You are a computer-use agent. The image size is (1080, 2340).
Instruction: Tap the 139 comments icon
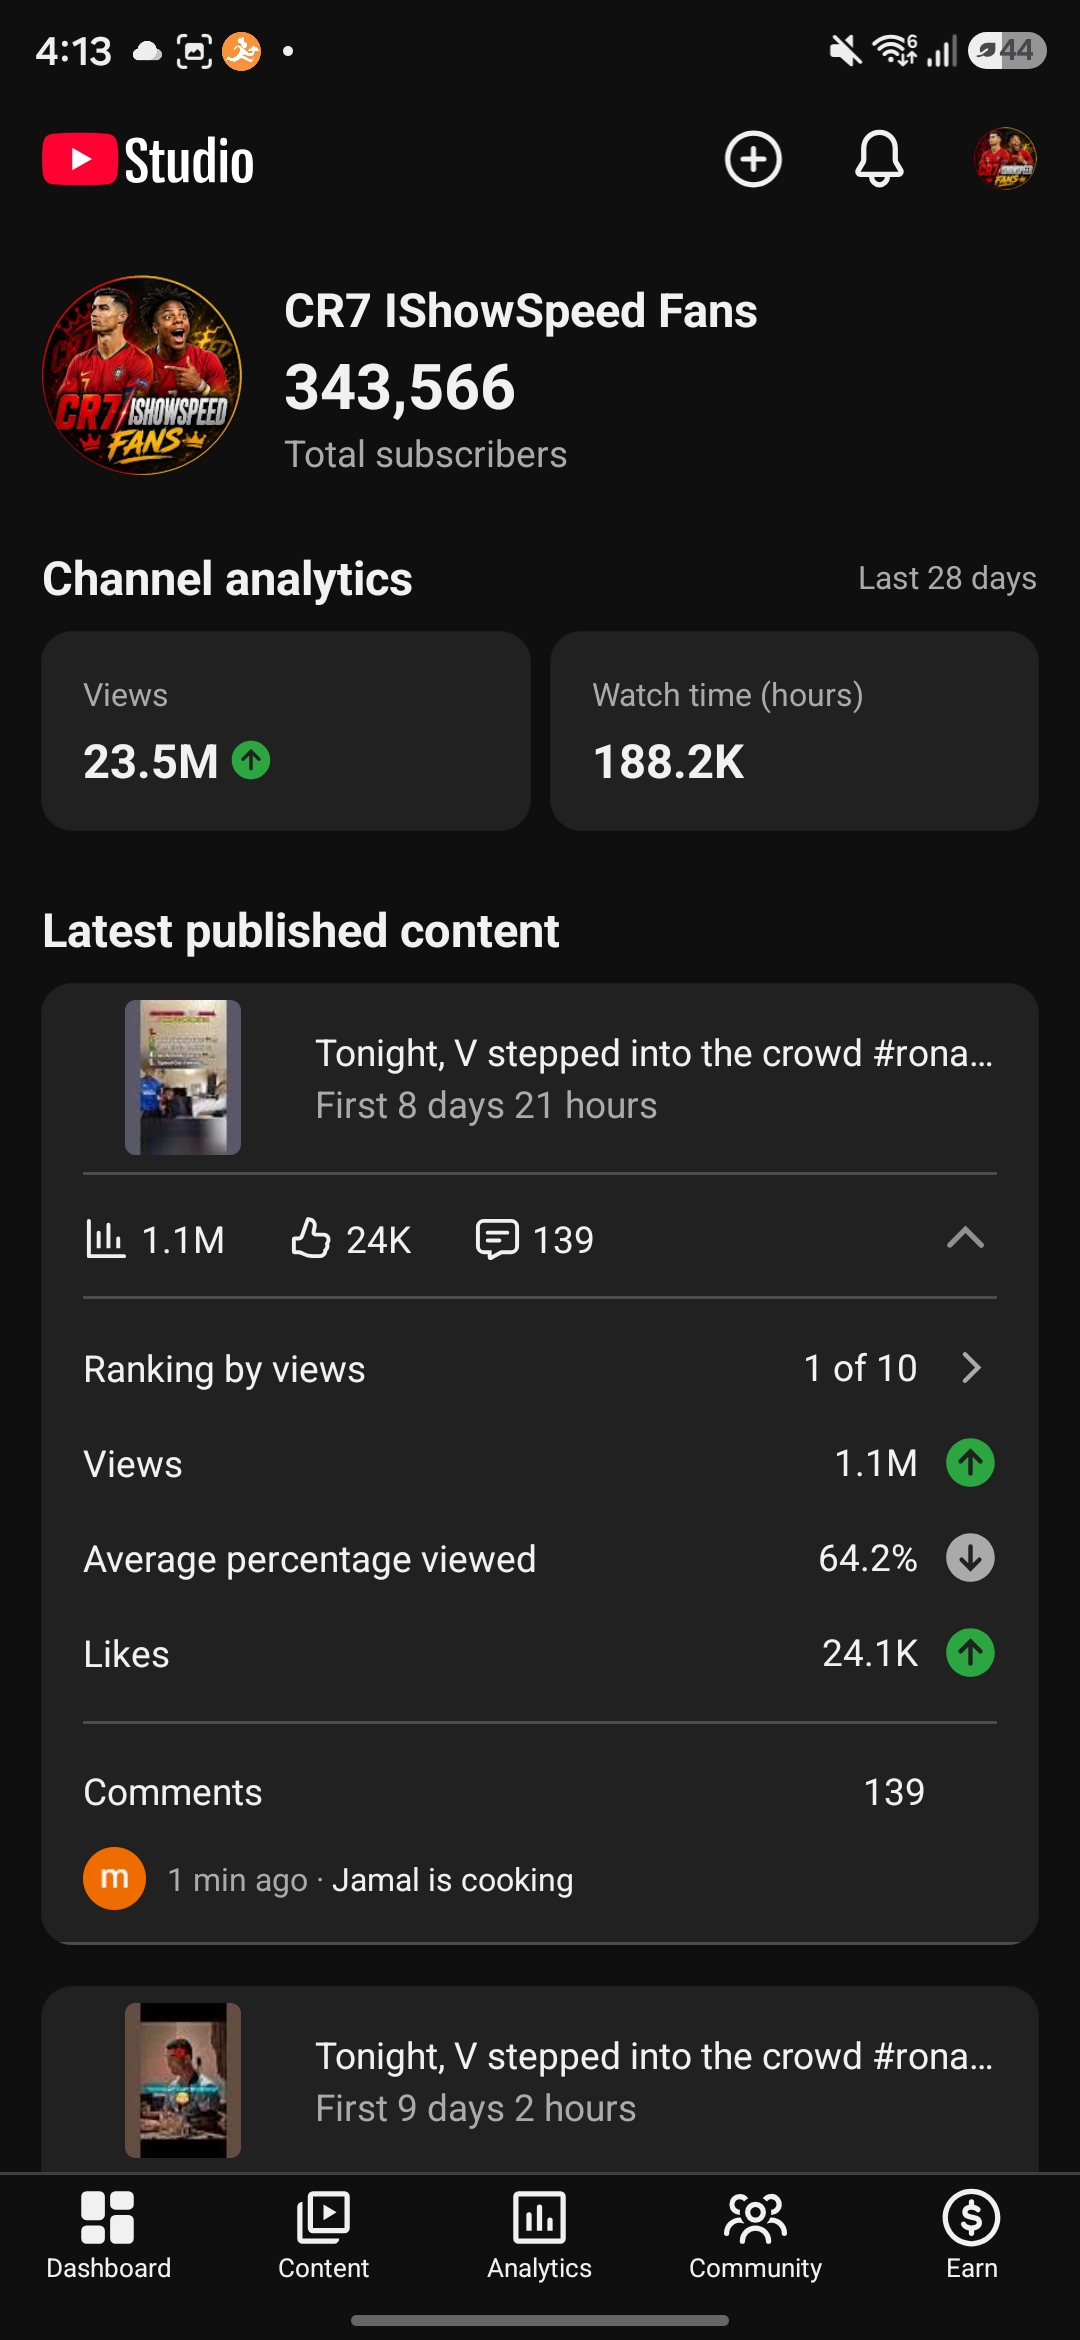497,1239
